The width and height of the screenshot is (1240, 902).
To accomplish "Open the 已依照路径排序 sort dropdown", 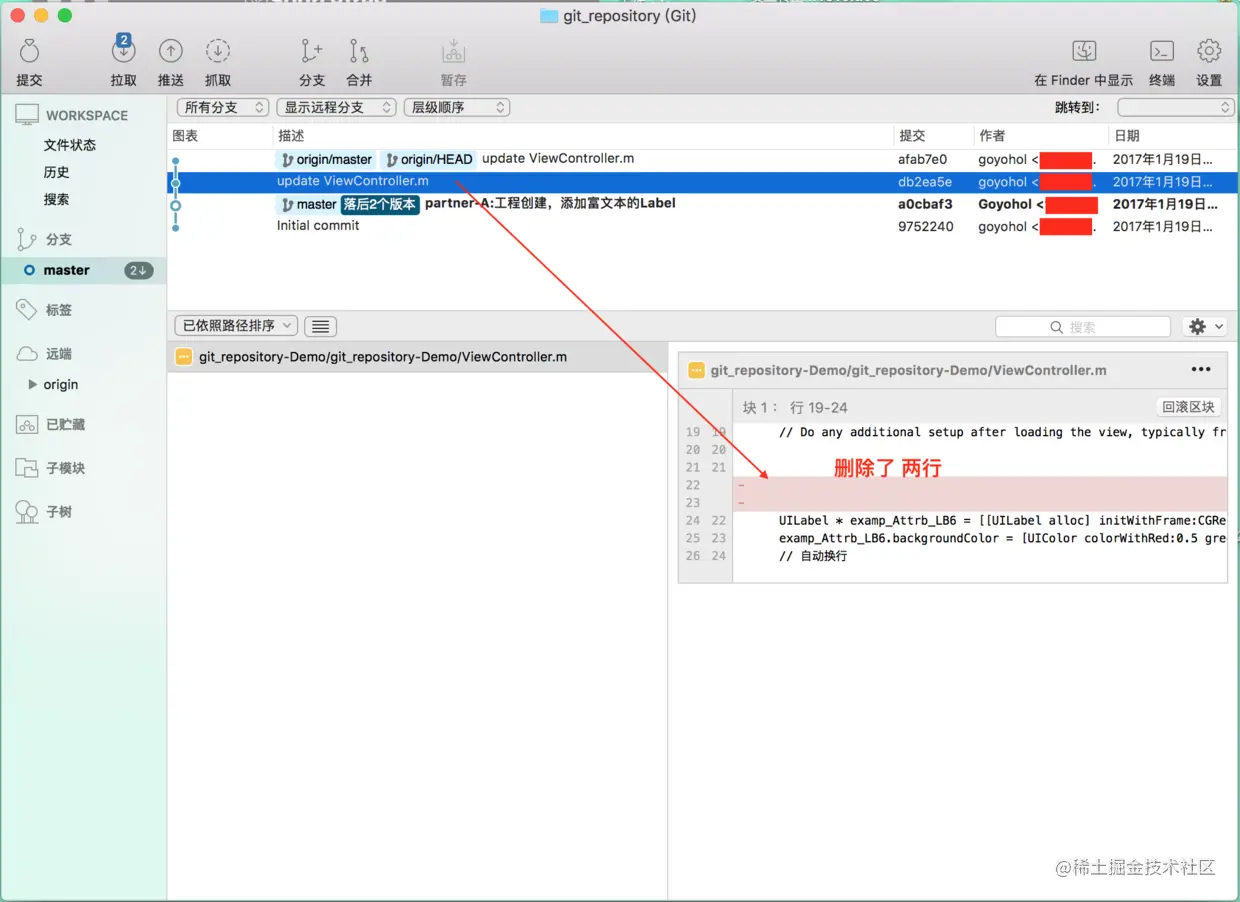I will (x=236, y=326).
